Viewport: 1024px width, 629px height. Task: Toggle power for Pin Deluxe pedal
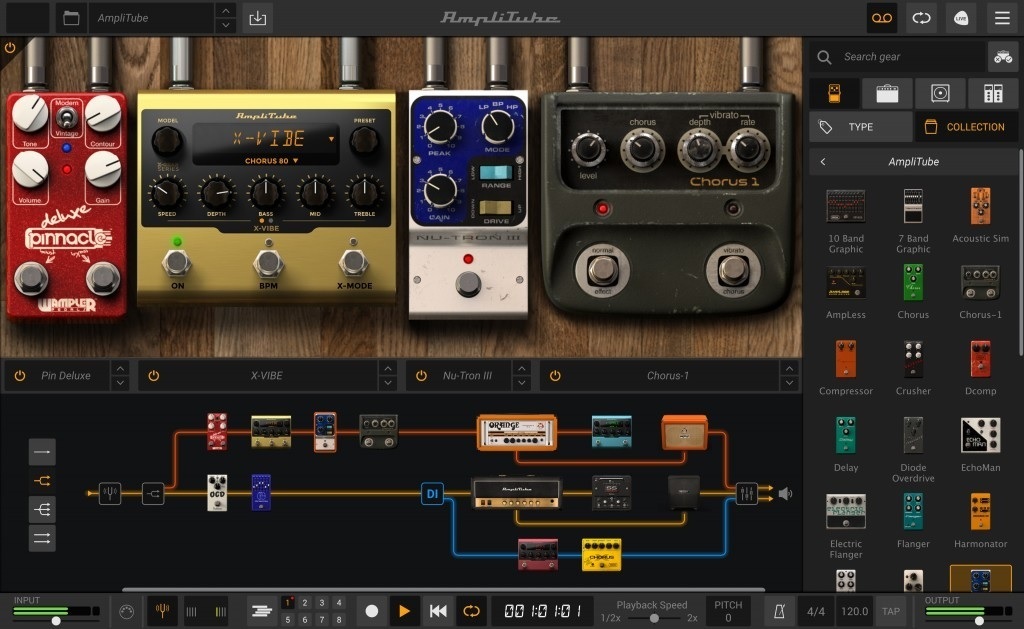click(19, 376)
